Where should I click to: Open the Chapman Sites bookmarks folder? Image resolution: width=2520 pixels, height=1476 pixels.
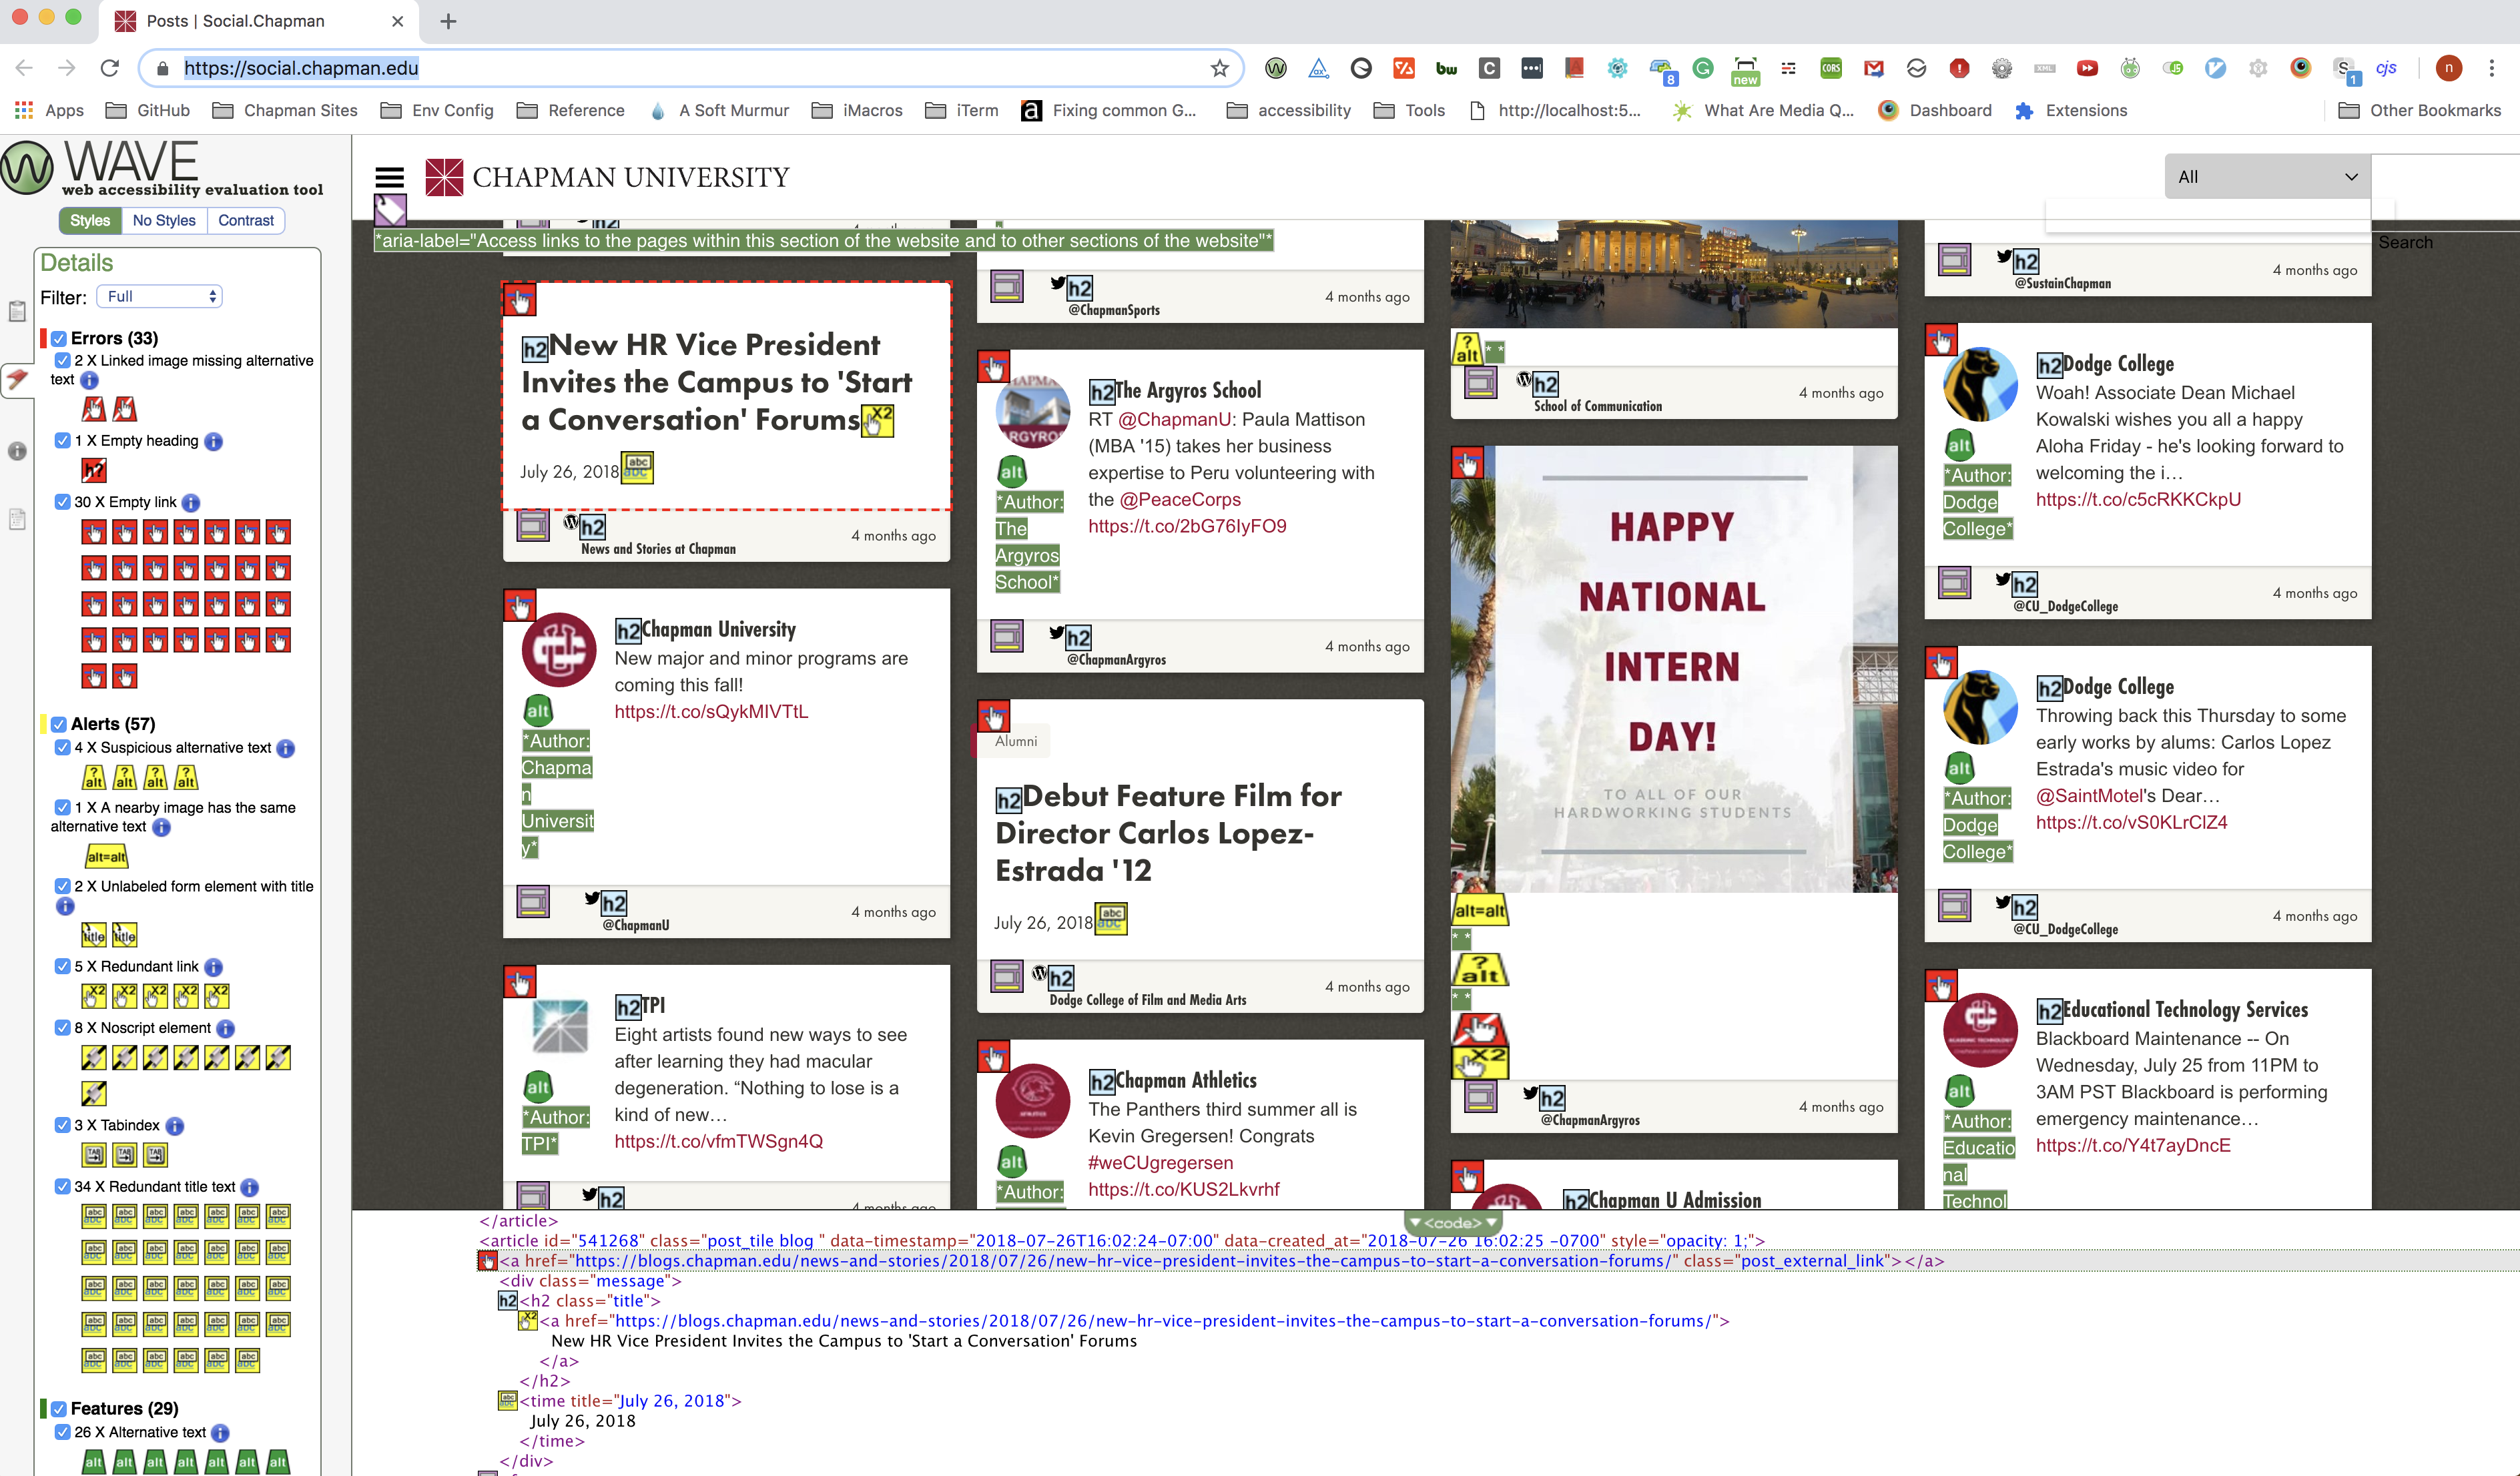(285, 110)
